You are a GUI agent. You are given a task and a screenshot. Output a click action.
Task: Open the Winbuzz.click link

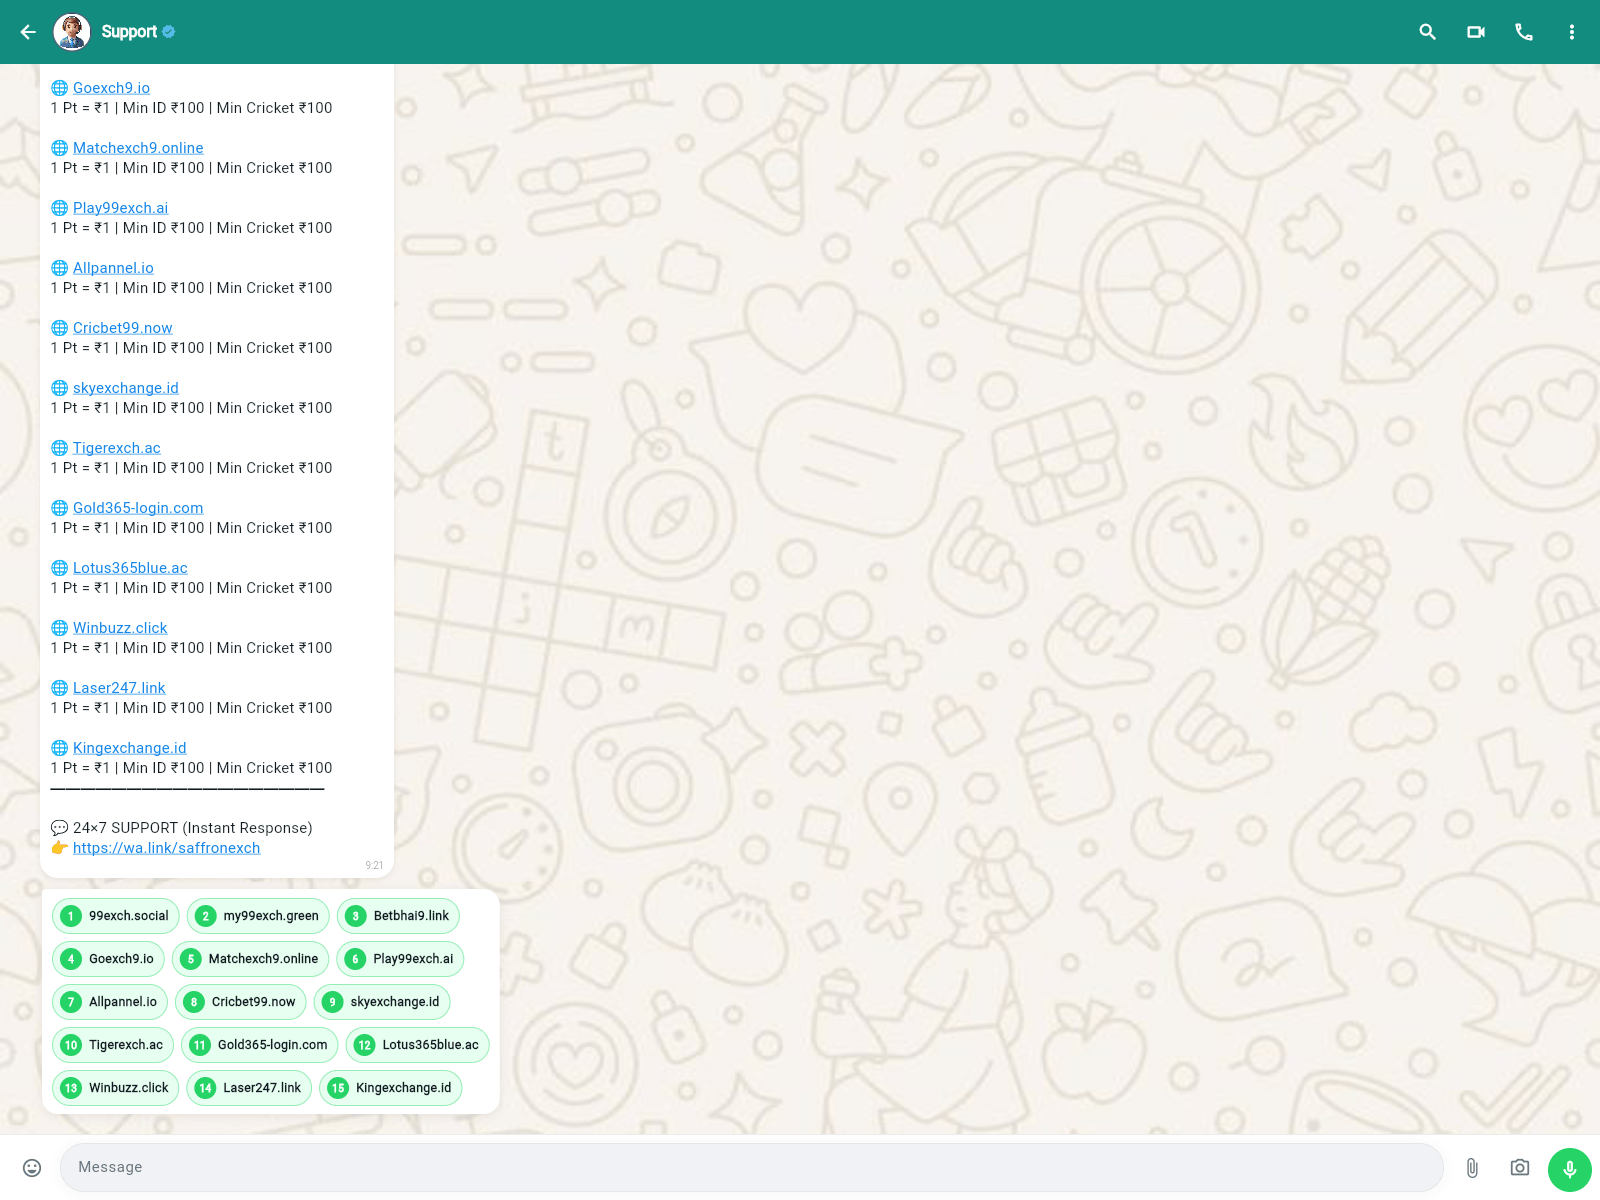click(120, 628)
